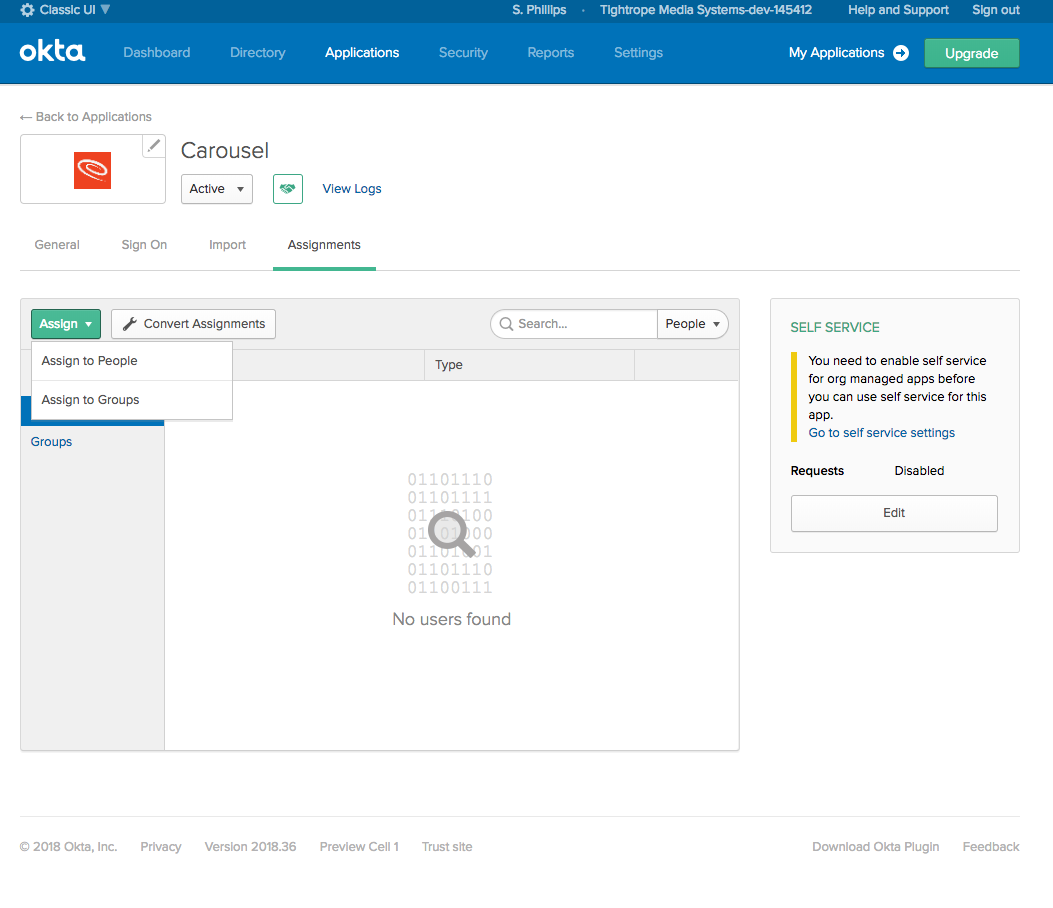
Task: Click the green Upgrade button
Action: point(972,53)
